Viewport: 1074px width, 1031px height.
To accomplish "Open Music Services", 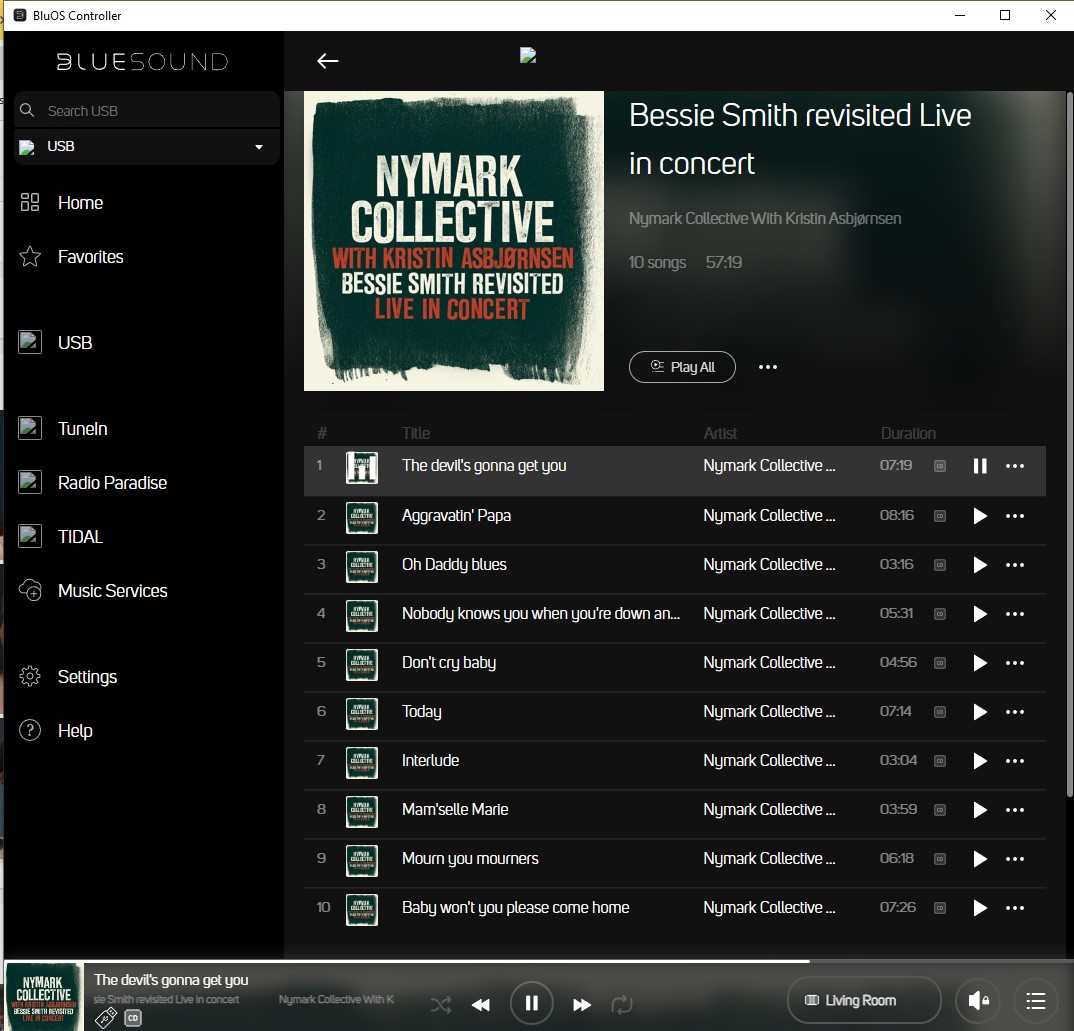I will (112, 591).
